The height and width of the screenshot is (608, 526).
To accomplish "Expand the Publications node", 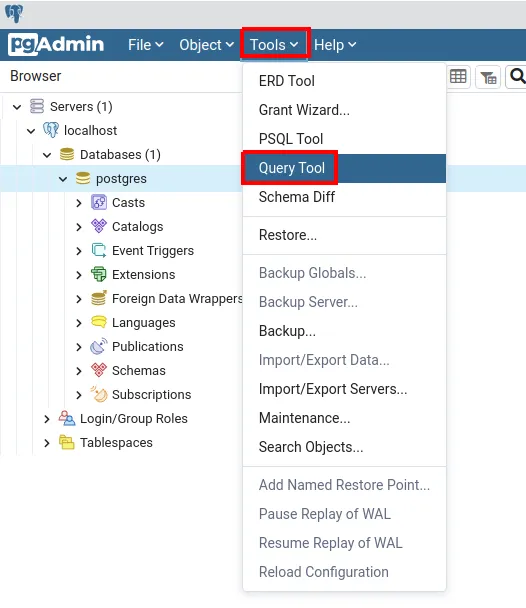I will pos(79,347).
